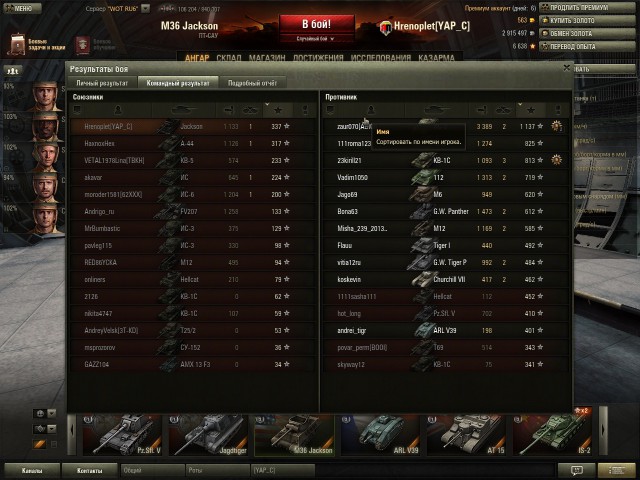Open the notifications speech bubble icon
This screenshot has width=640, height=480.
(576, 471)
